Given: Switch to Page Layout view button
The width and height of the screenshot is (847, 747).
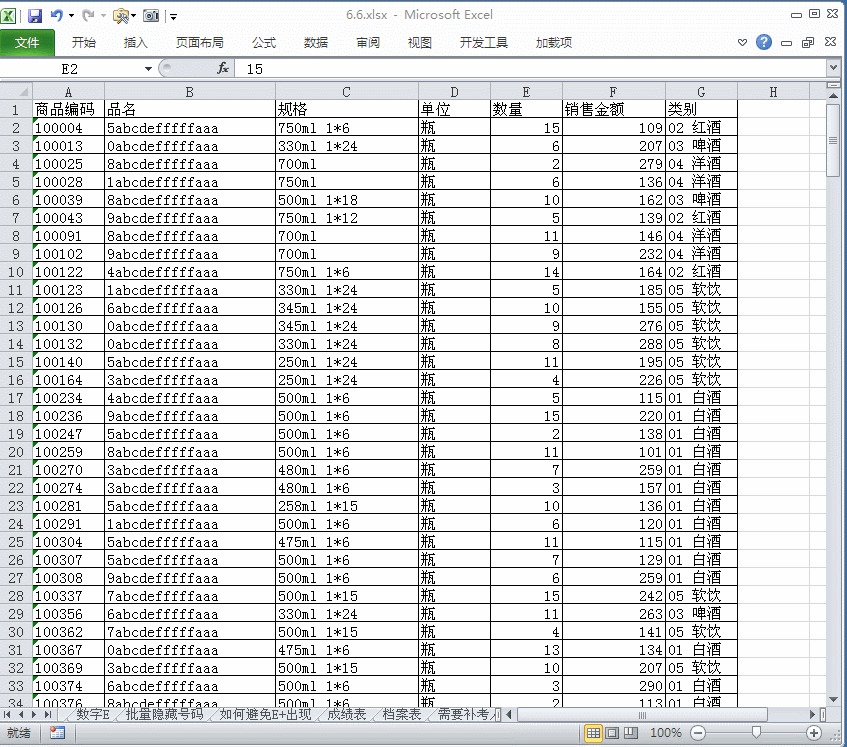Looking at the screenshot, I should pos(612,733).
